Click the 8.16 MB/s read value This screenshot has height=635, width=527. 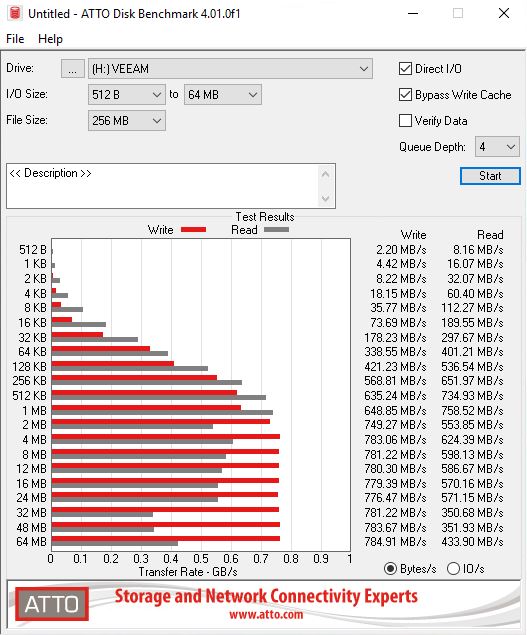click(478, 249)
